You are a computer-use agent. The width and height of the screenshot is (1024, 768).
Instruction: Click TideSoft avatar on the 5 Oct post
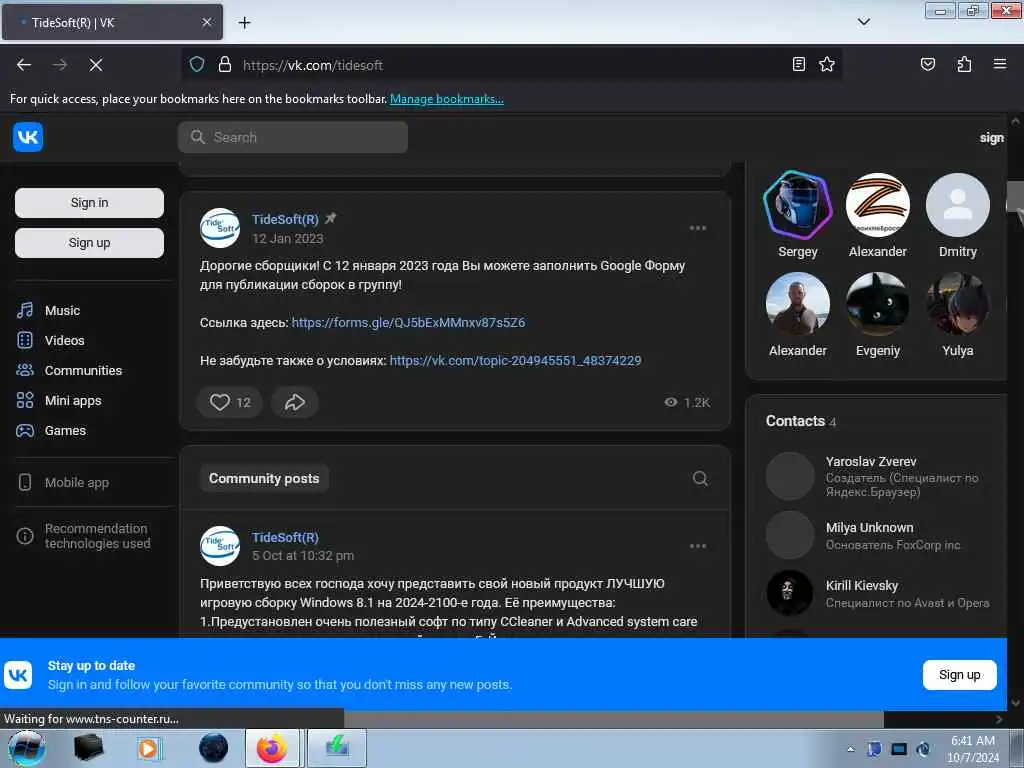[x=220, y=546]
